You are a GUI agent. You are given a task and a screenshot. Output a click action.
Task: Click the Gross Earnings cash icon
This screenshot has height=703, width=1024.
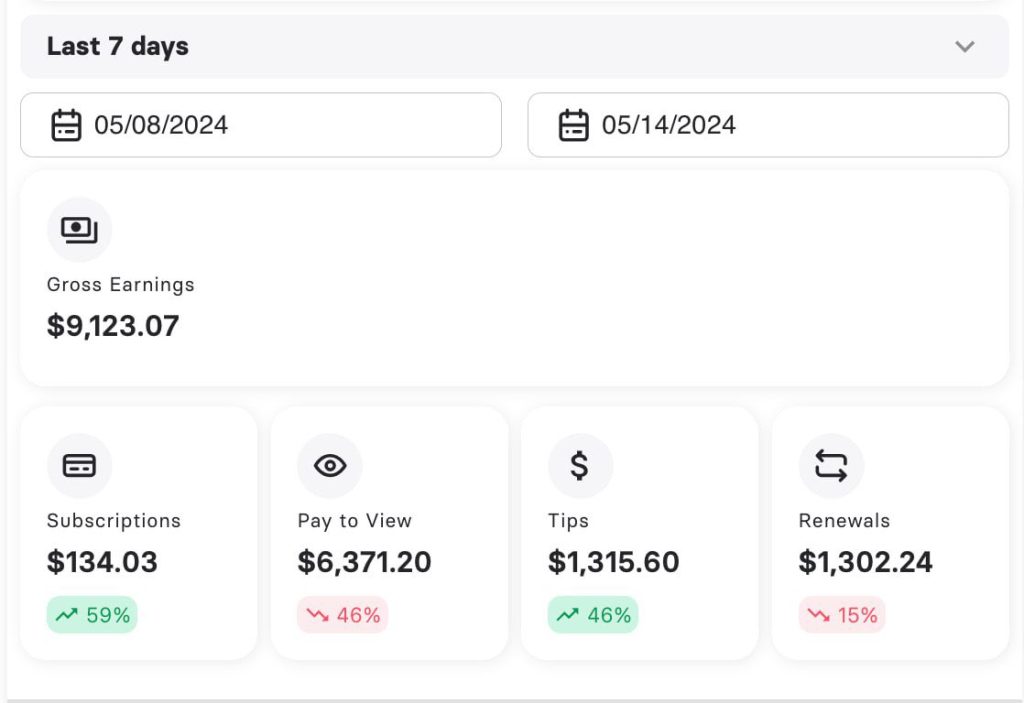[x=79, y=230]
